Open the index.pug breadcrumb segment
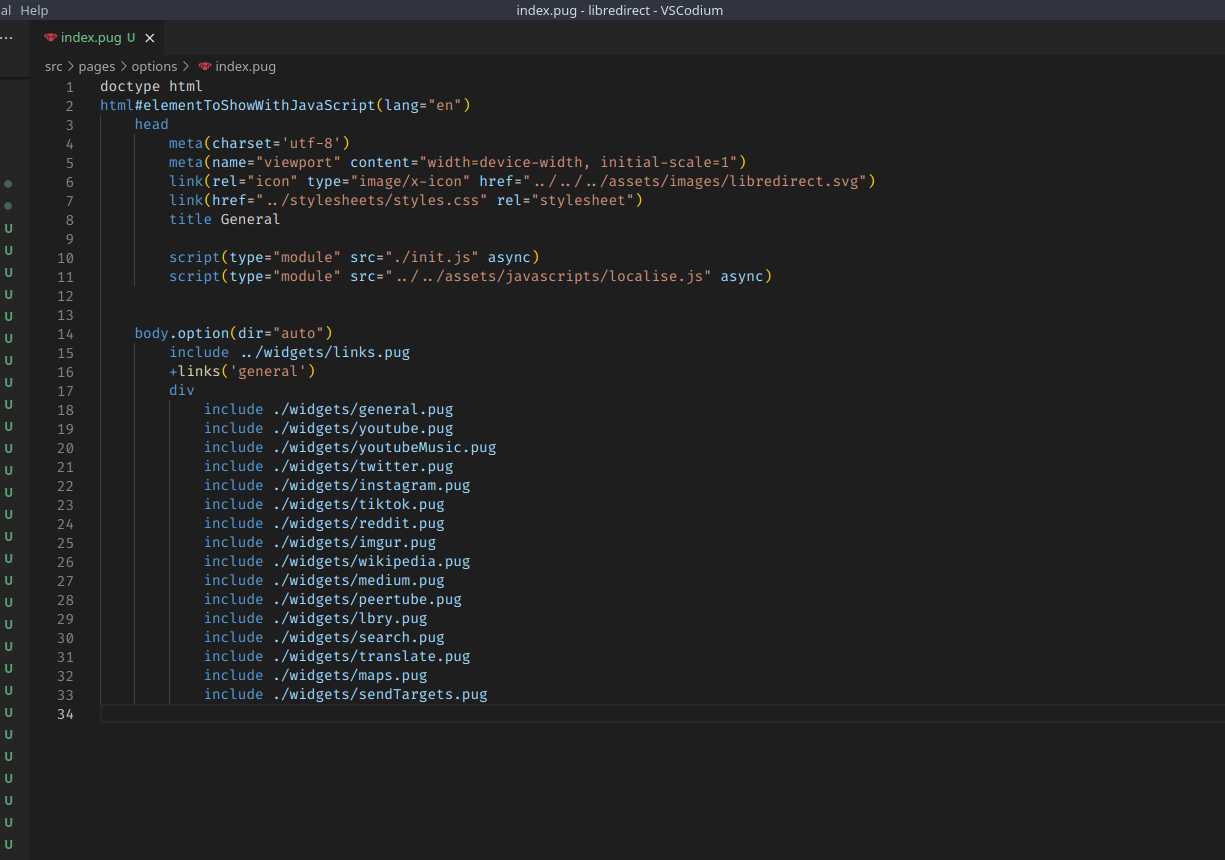 point(245,67)
